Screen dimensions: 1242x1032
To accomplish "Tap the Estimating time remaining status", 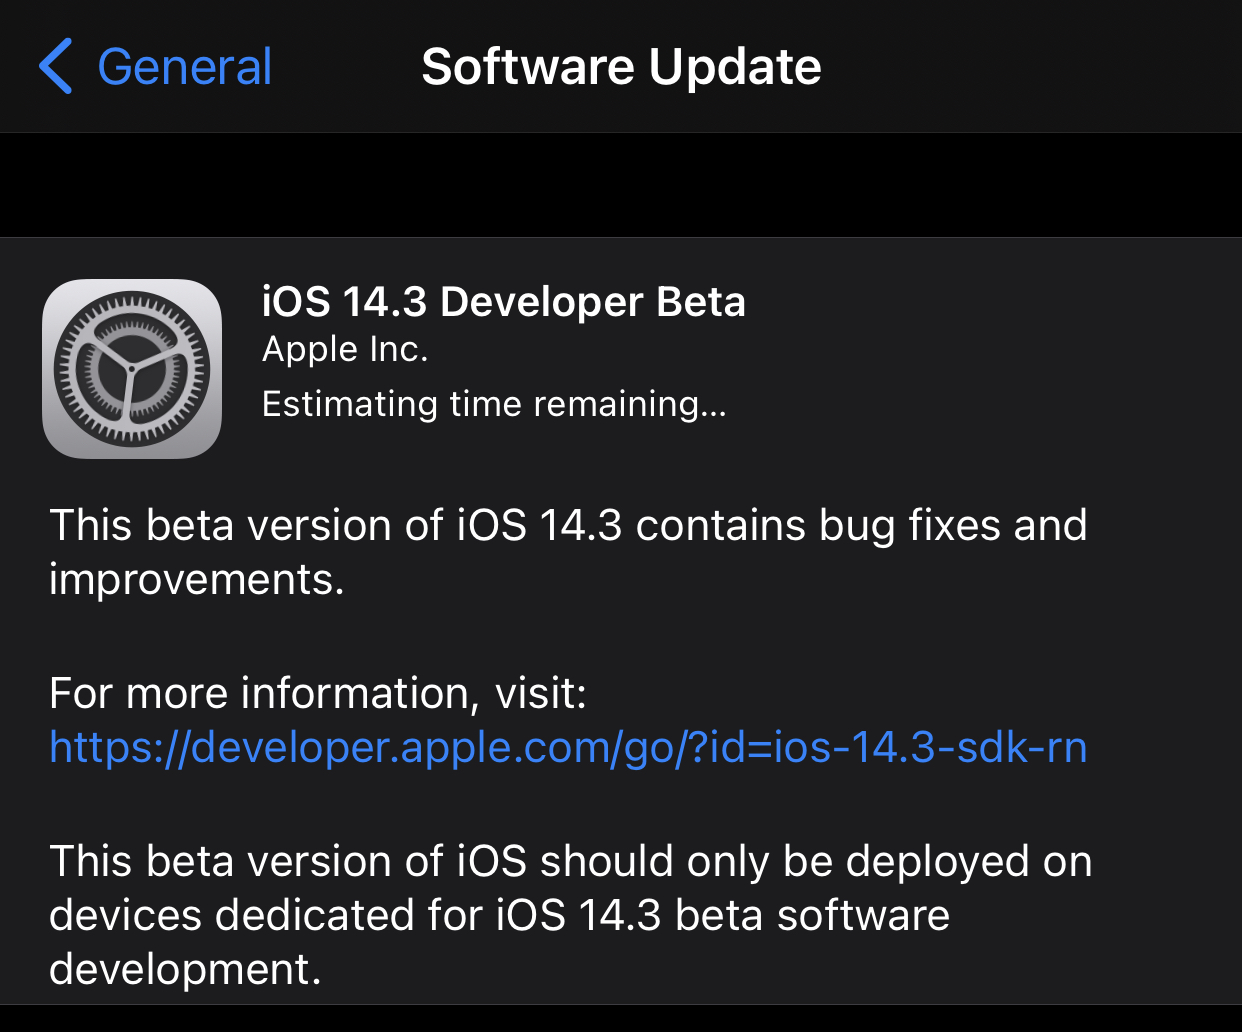I will (494, 404).
